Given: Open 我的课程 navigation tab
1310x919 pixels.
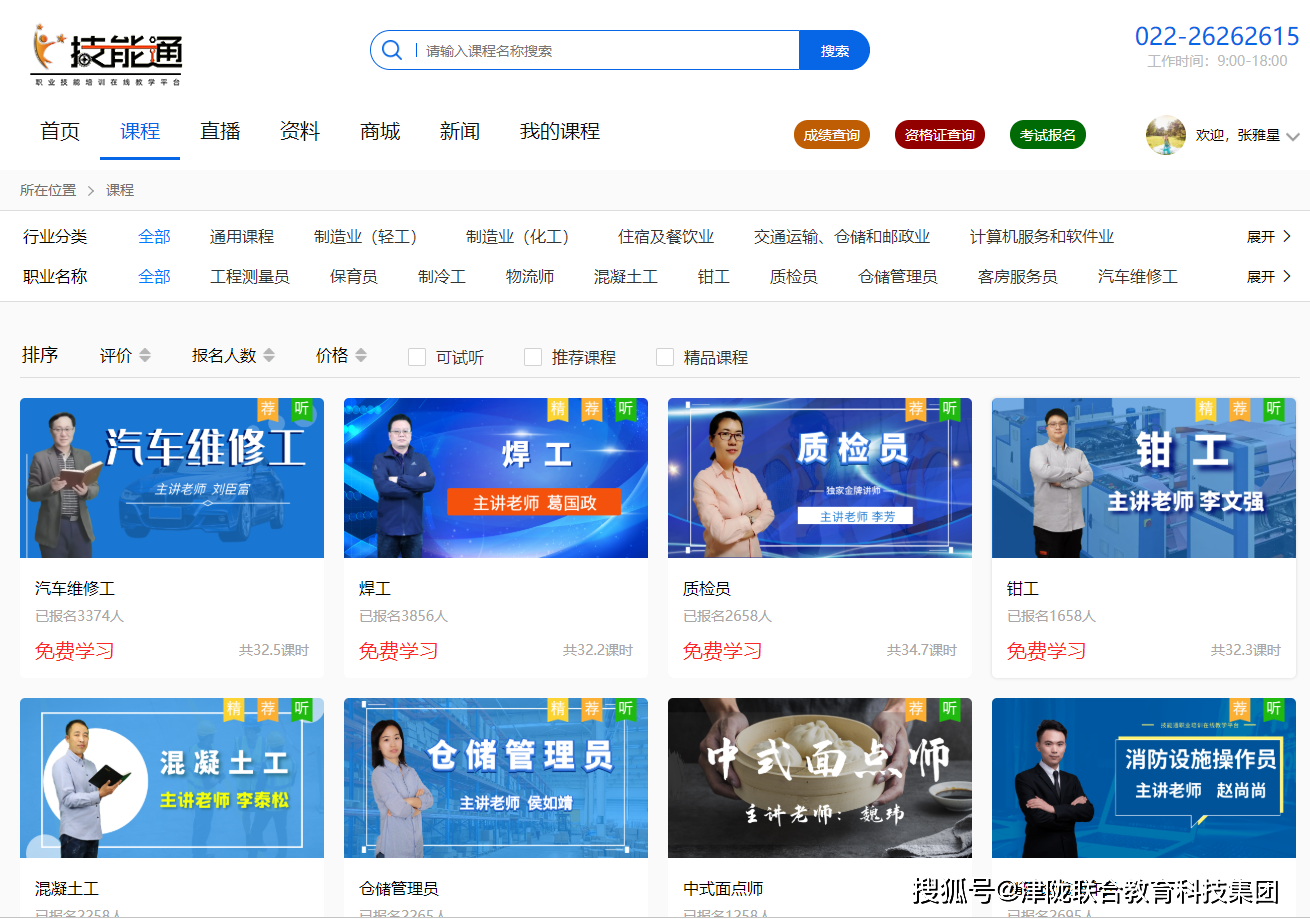Looking at the screenshot, I should 560,131.
